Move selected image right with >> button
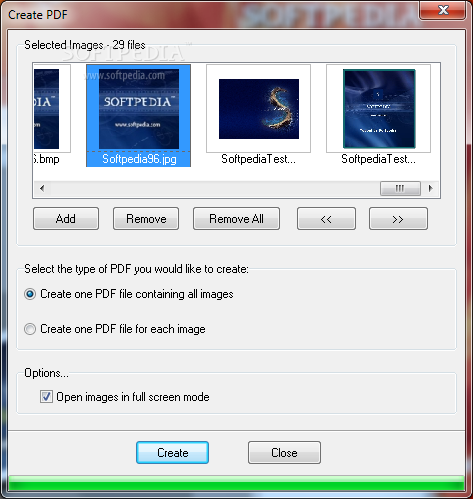 pos(398,219)
